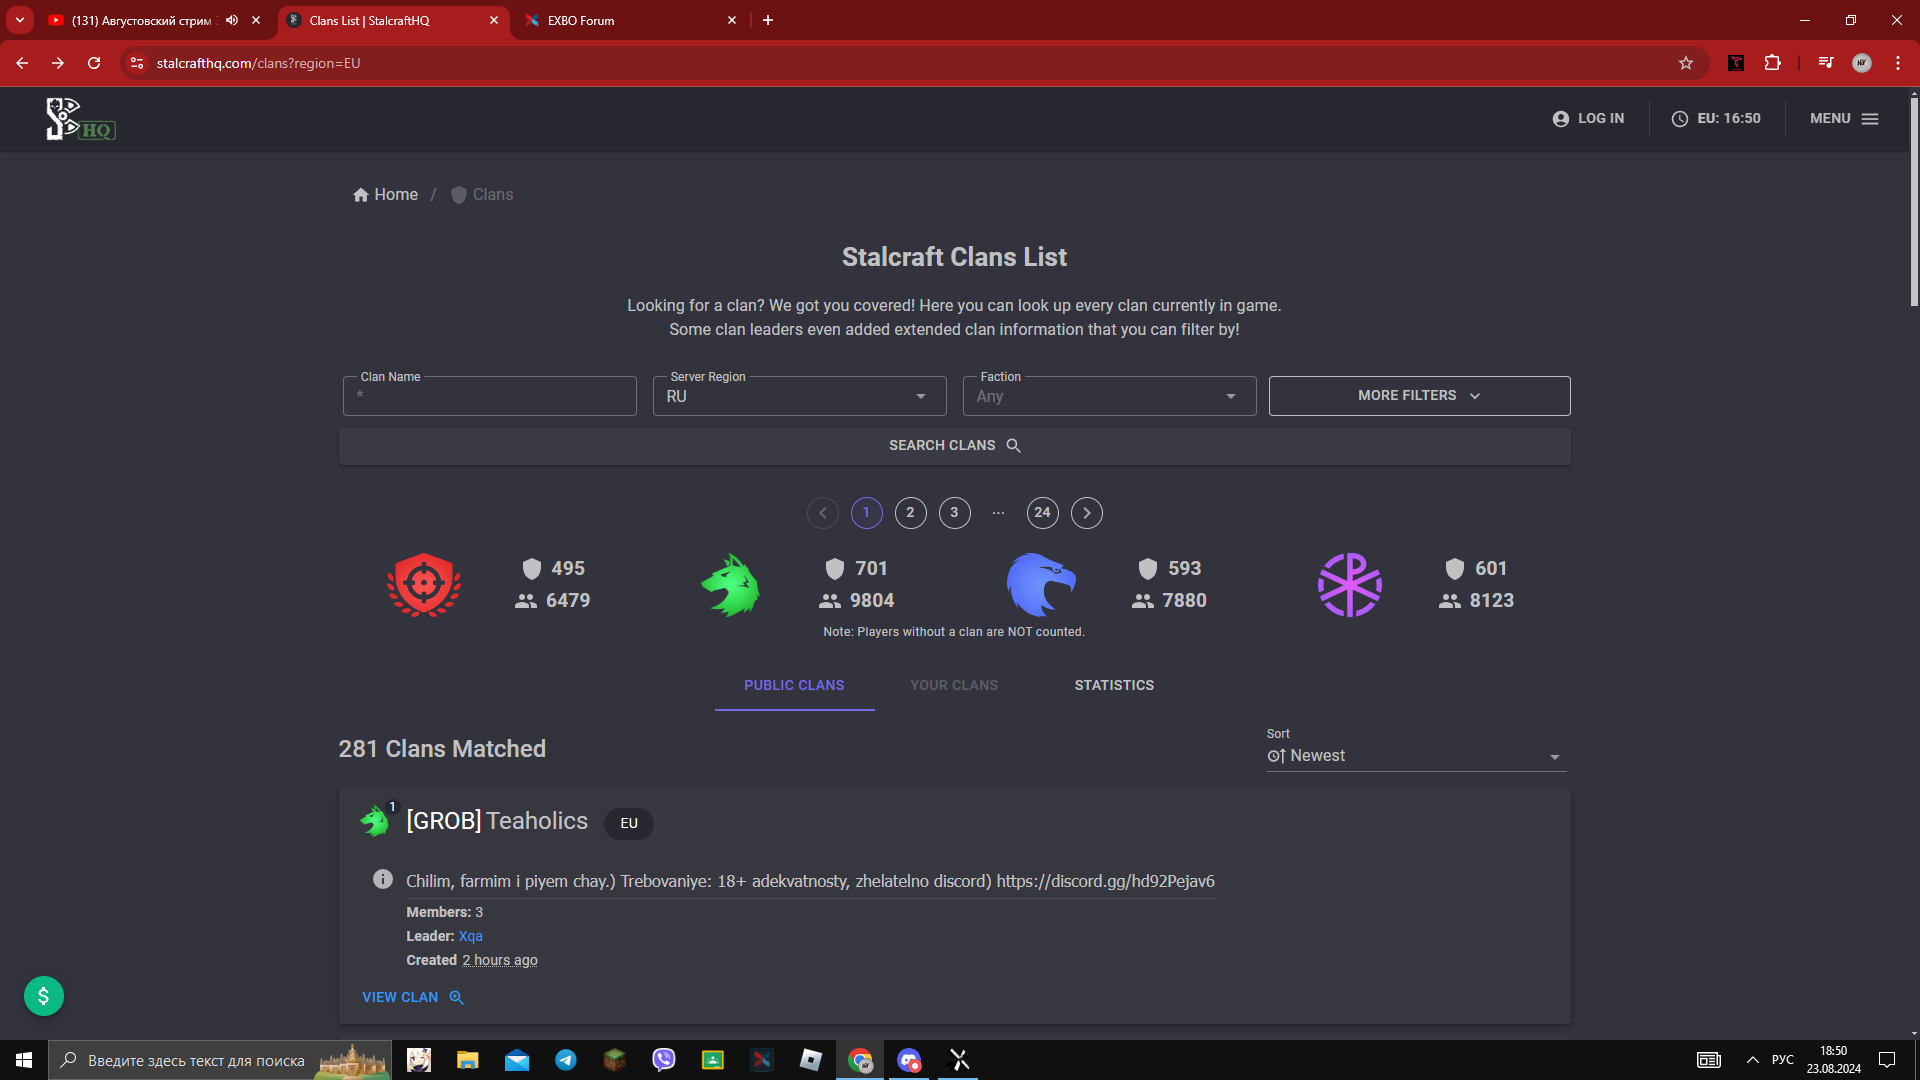The width and height of the screenshot is (1920, 1080).
Task: Click the purple Covenant faction emblem
Action: tap(1349, 585)
